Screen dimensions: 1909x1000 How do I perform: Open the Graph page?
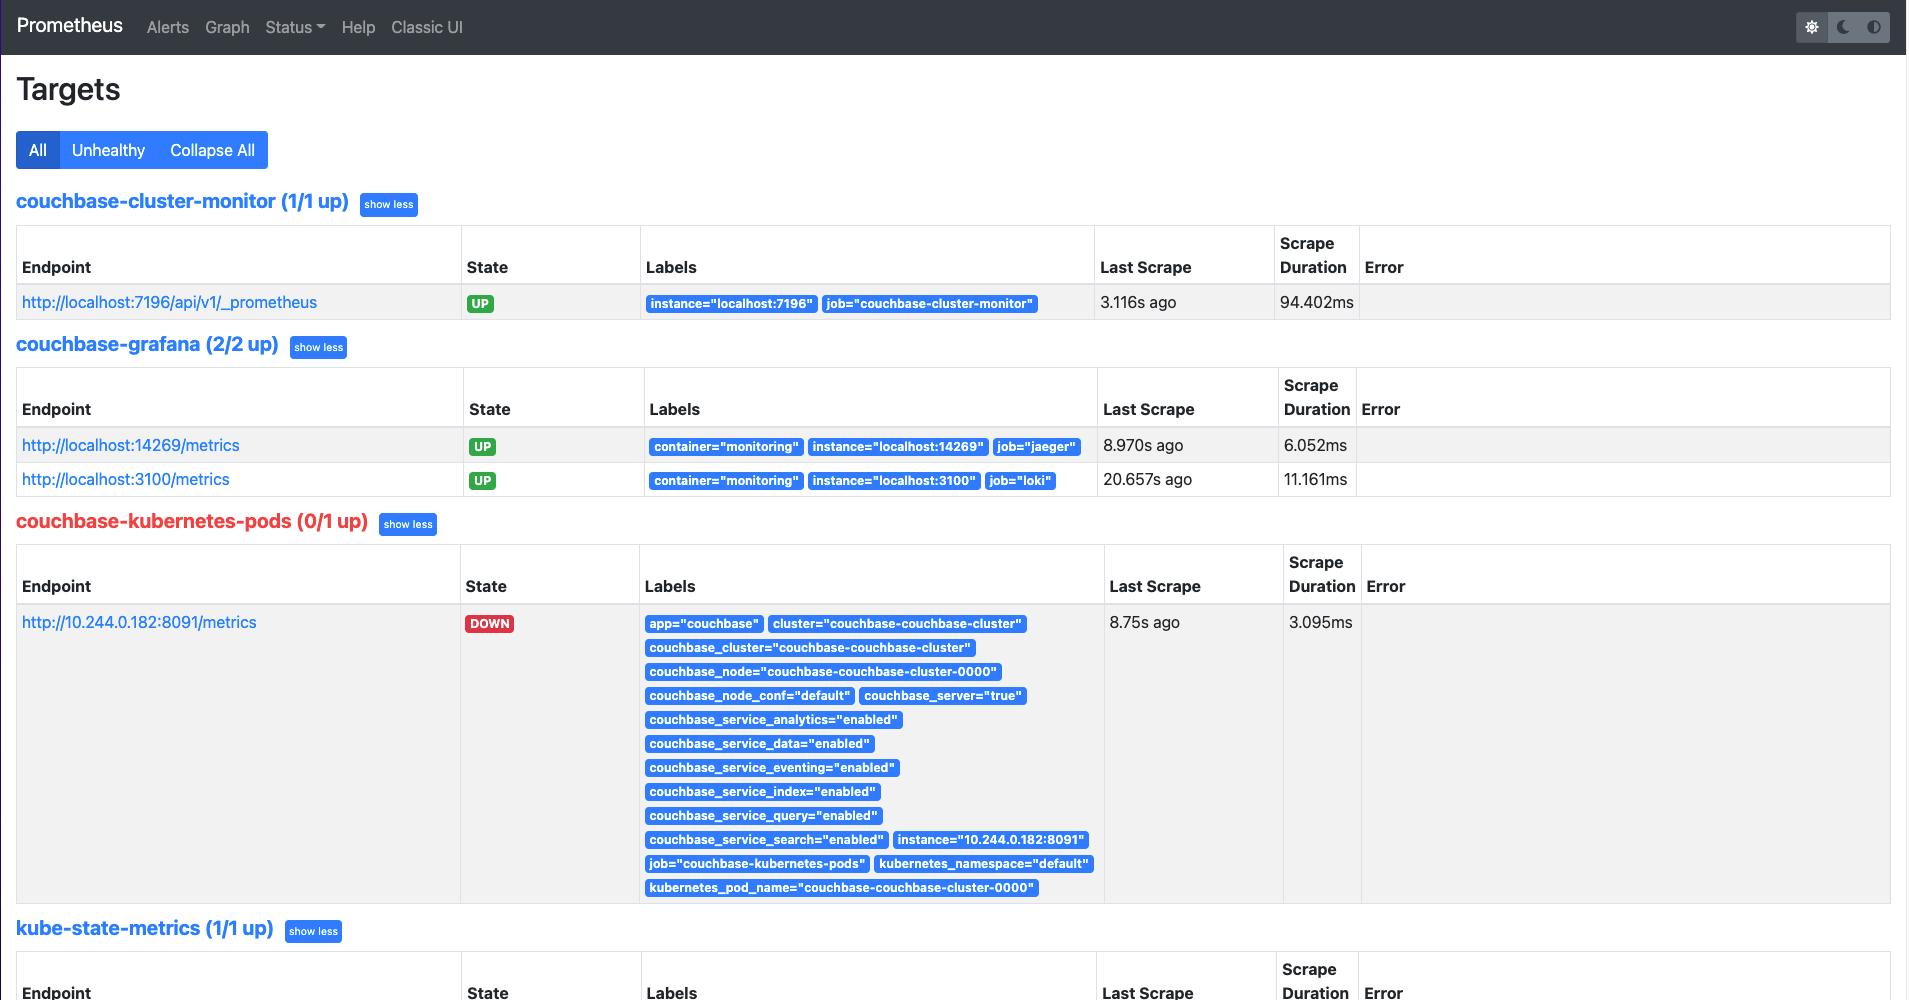click(227, 27)
